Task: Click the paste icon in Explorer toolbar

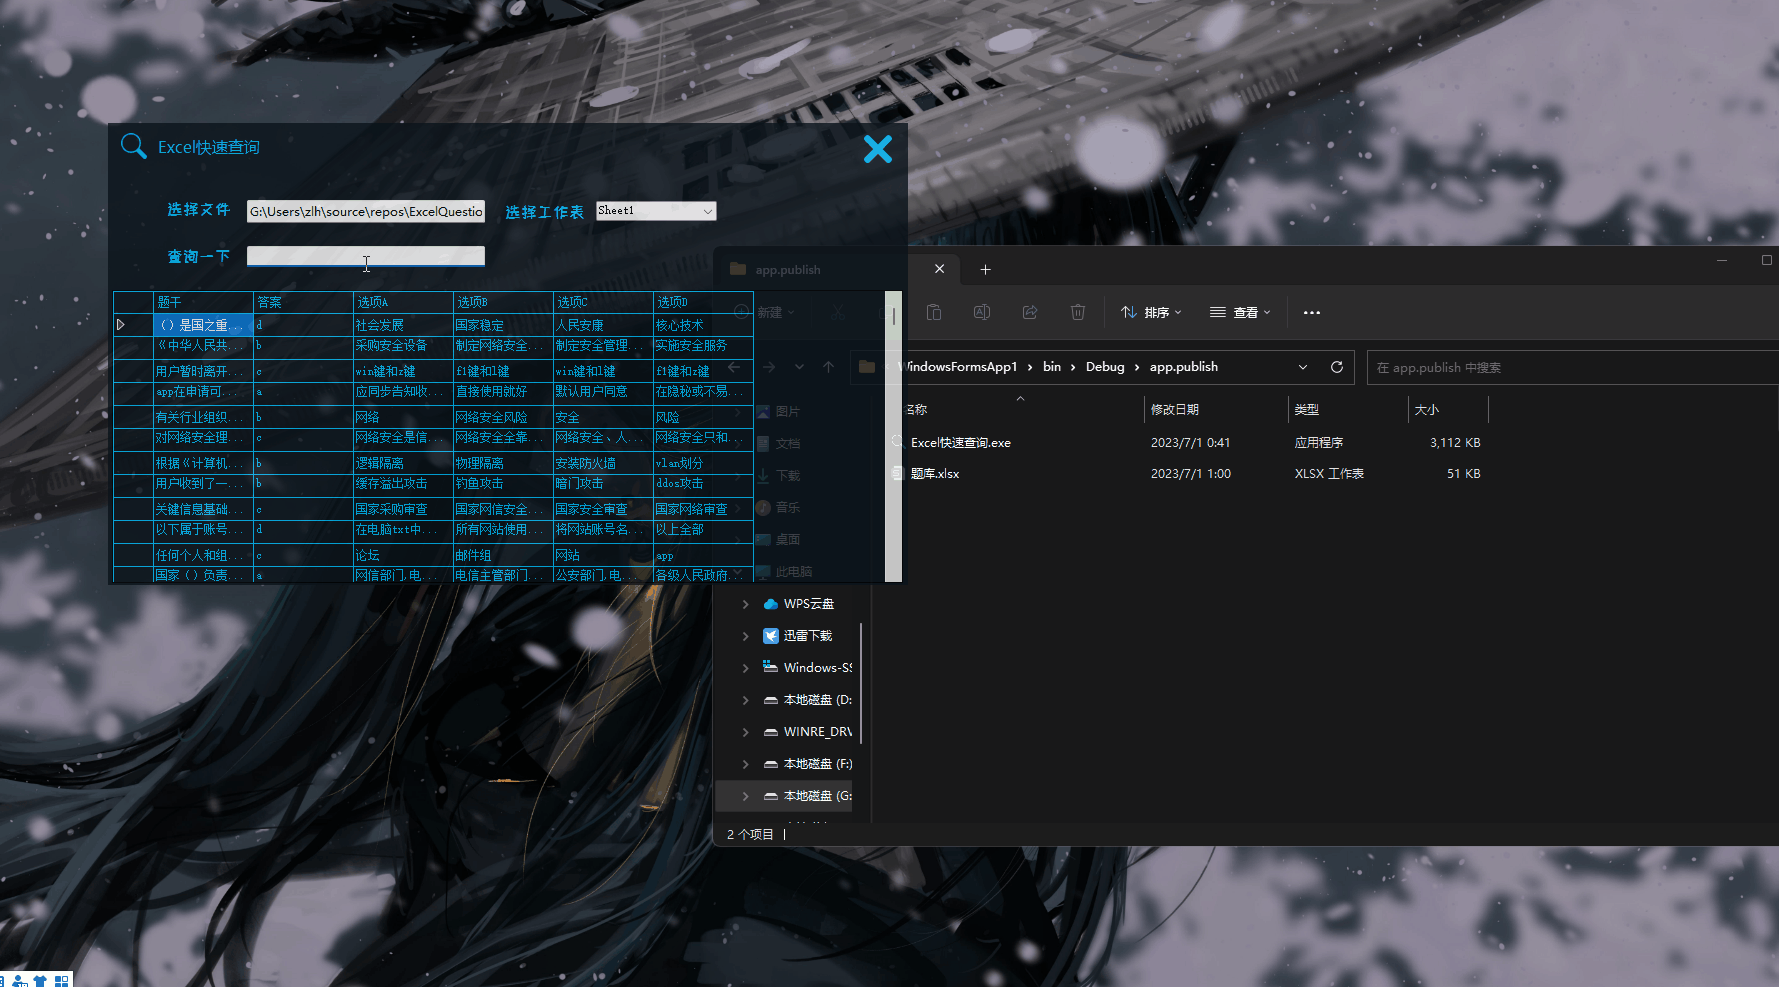Action: [933, 312]
